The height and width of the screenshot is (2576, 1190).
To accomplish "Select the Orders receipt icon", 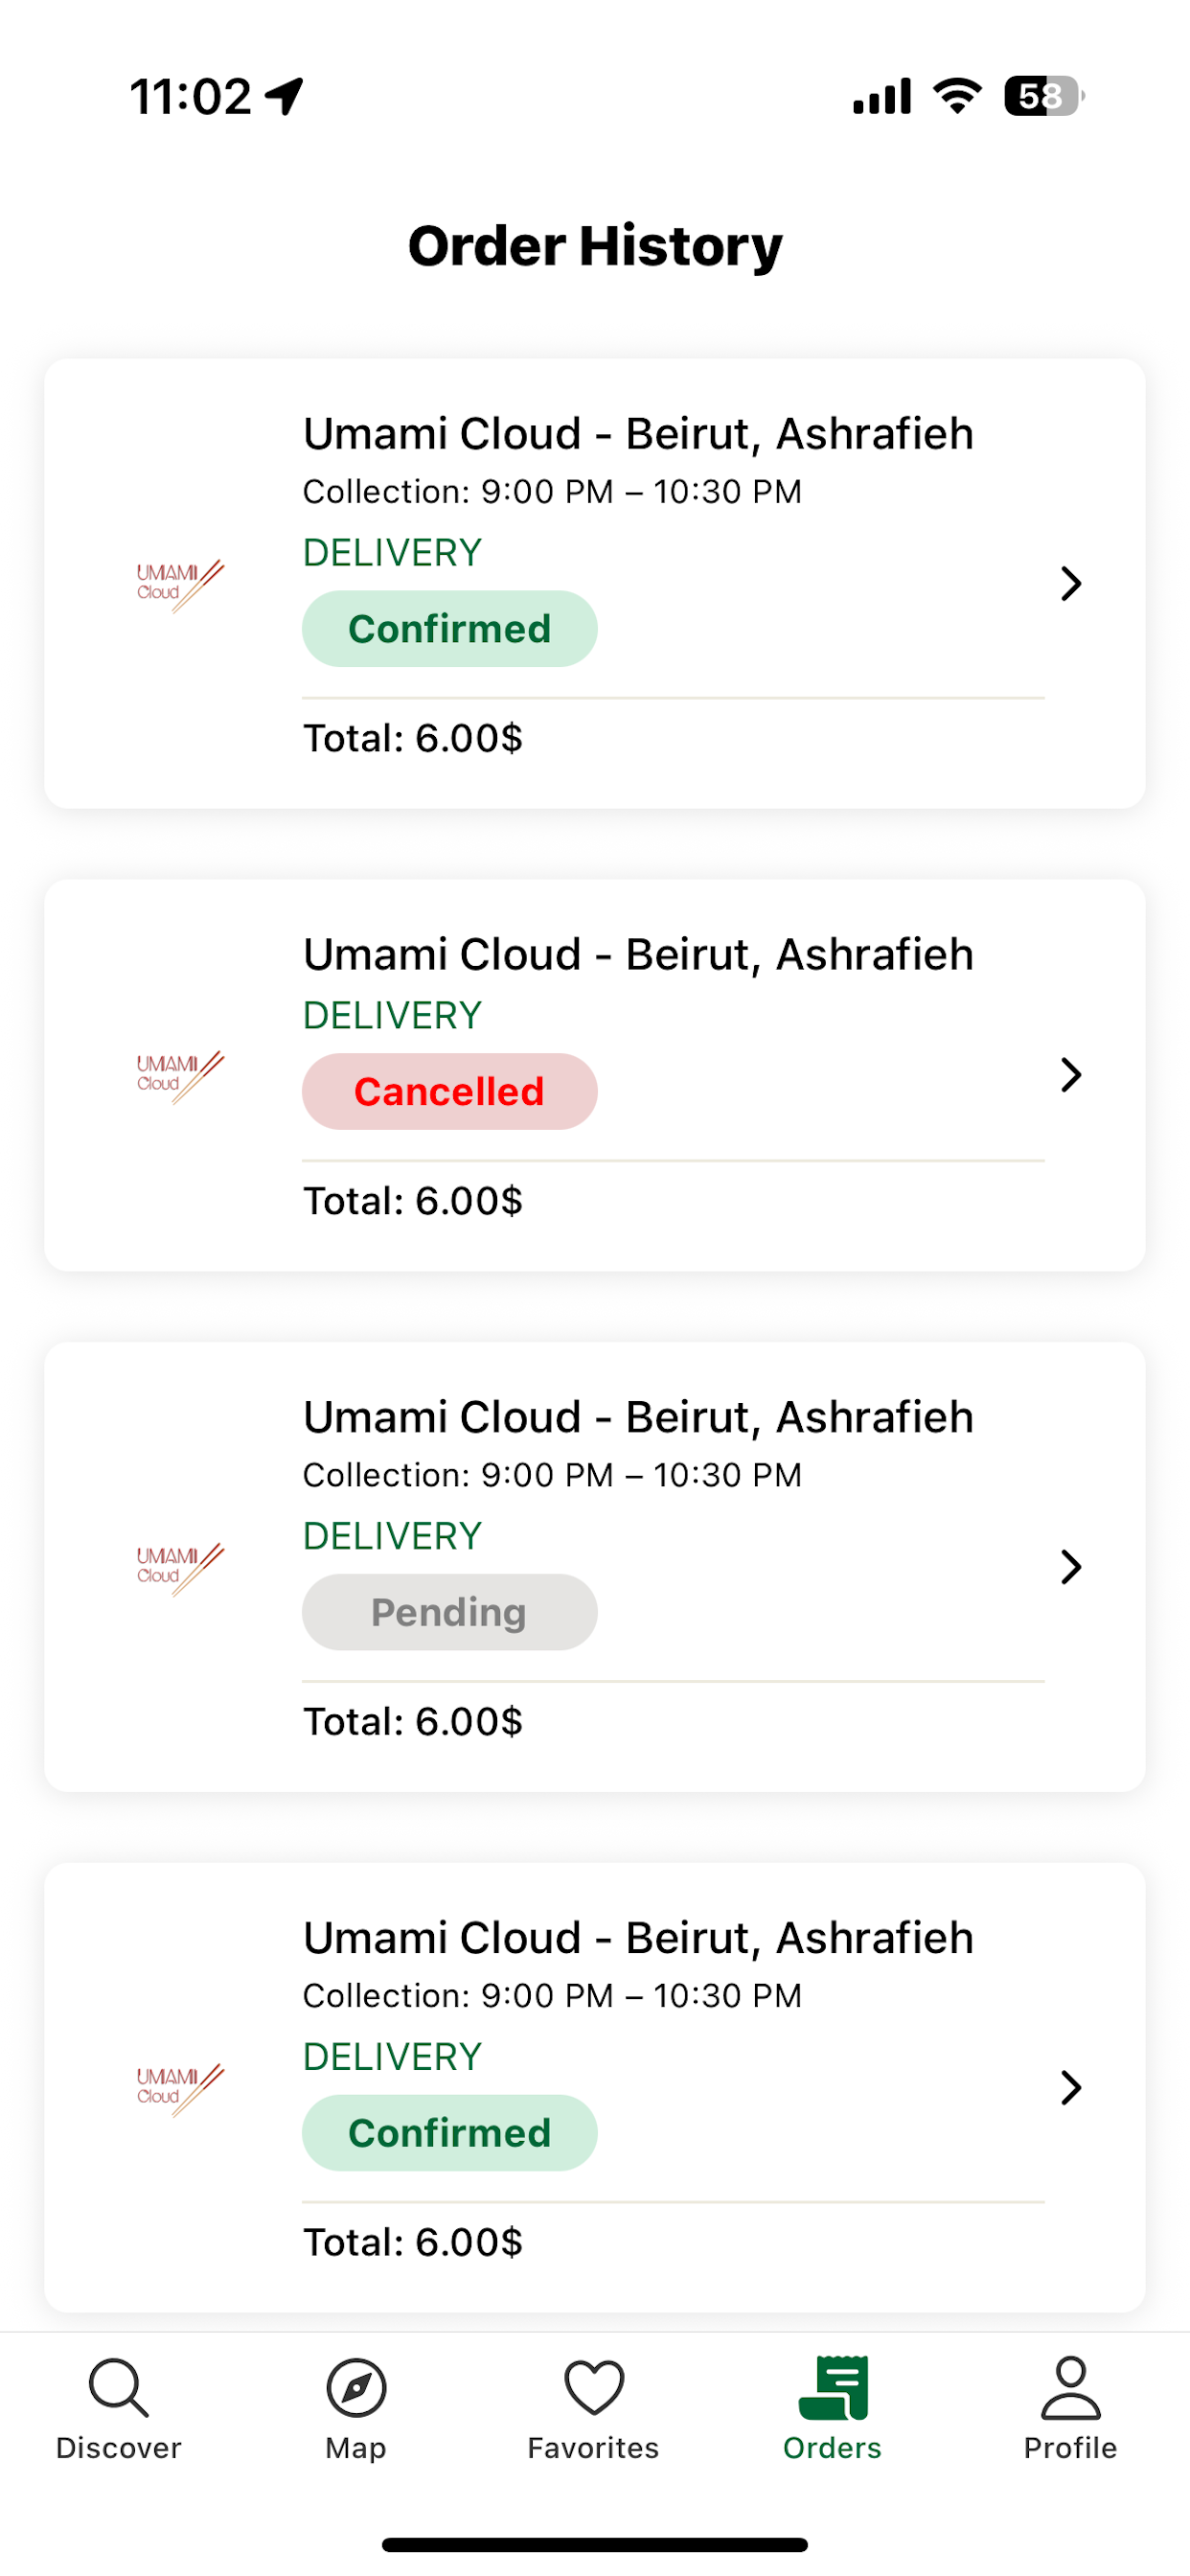I will (x=832, y=2388).
